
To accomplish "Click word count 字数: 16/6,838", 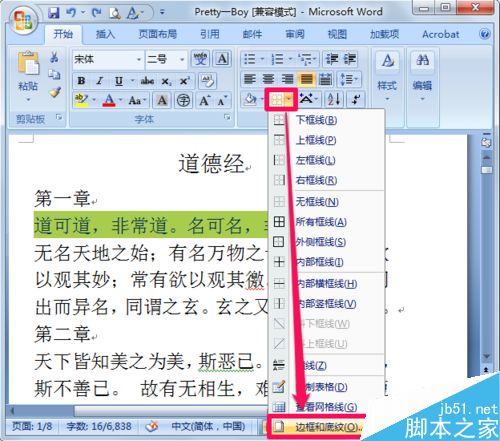I will pyautogui.click(x=99, y=426).
